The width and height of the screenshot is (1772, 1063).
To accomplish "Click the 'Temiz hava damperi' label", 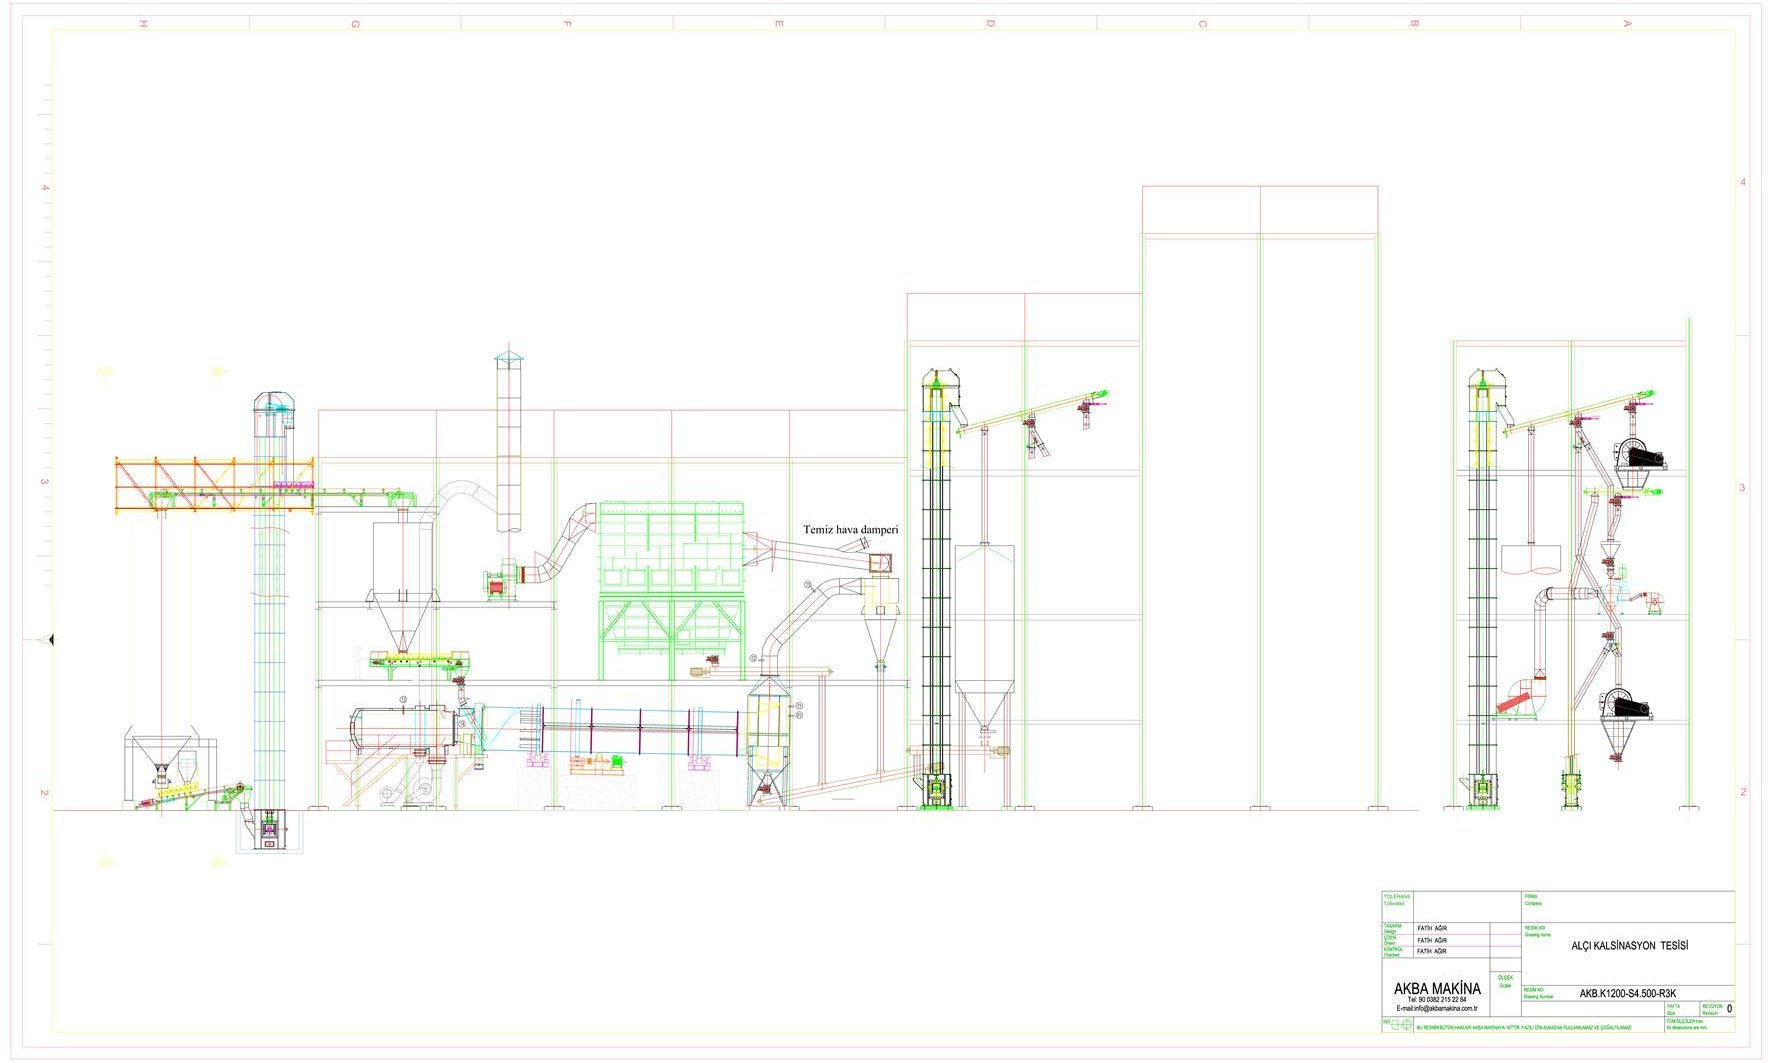I will [x=850, y=530].
